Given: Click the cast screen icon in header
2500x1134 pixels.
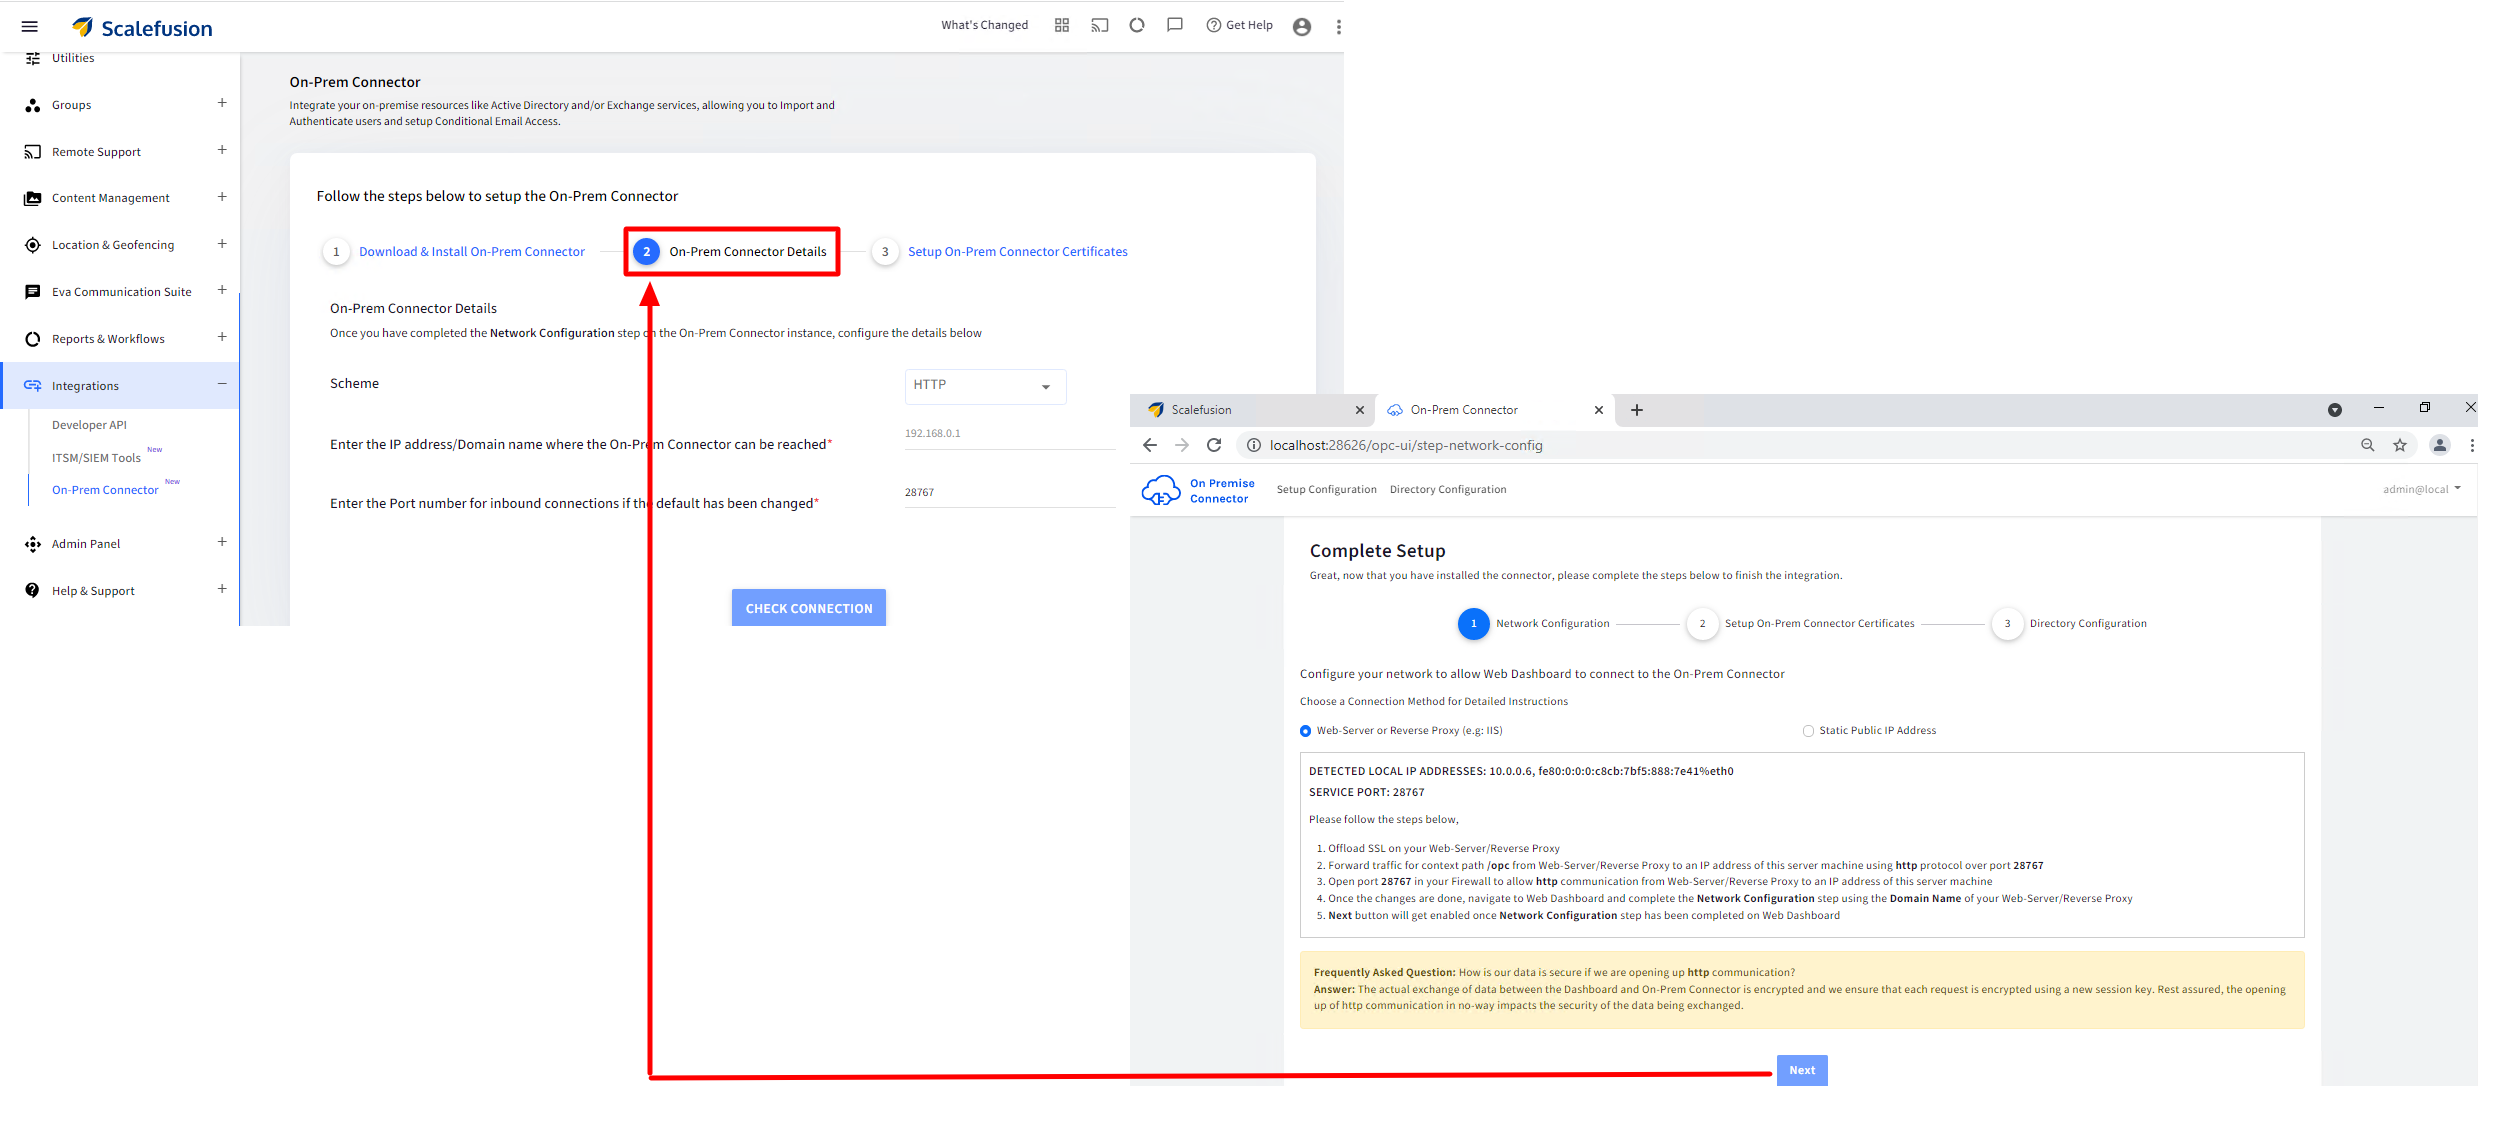Looking at the screenshot, I should (x=1100, y=25).
